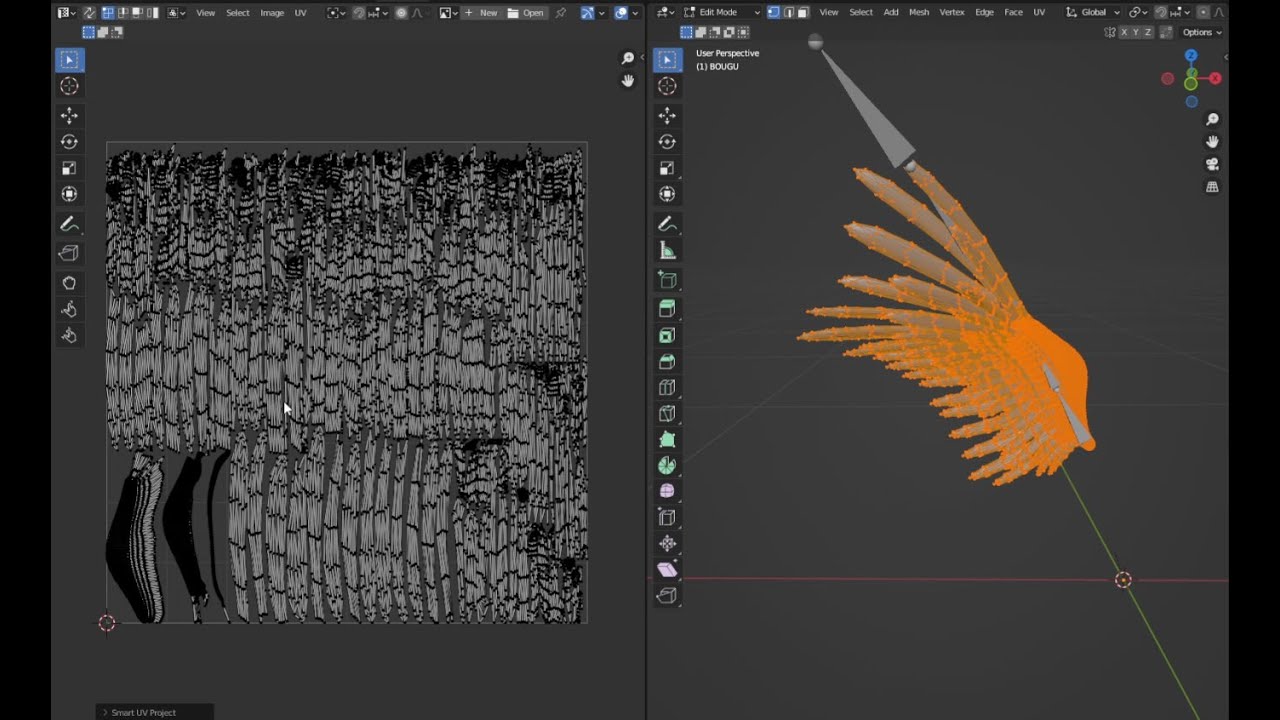Select the Cursor tool in 3D viewport
The width and height of the screenshot is (1280, 720).
pyautogui.click(x=667, y=86)
